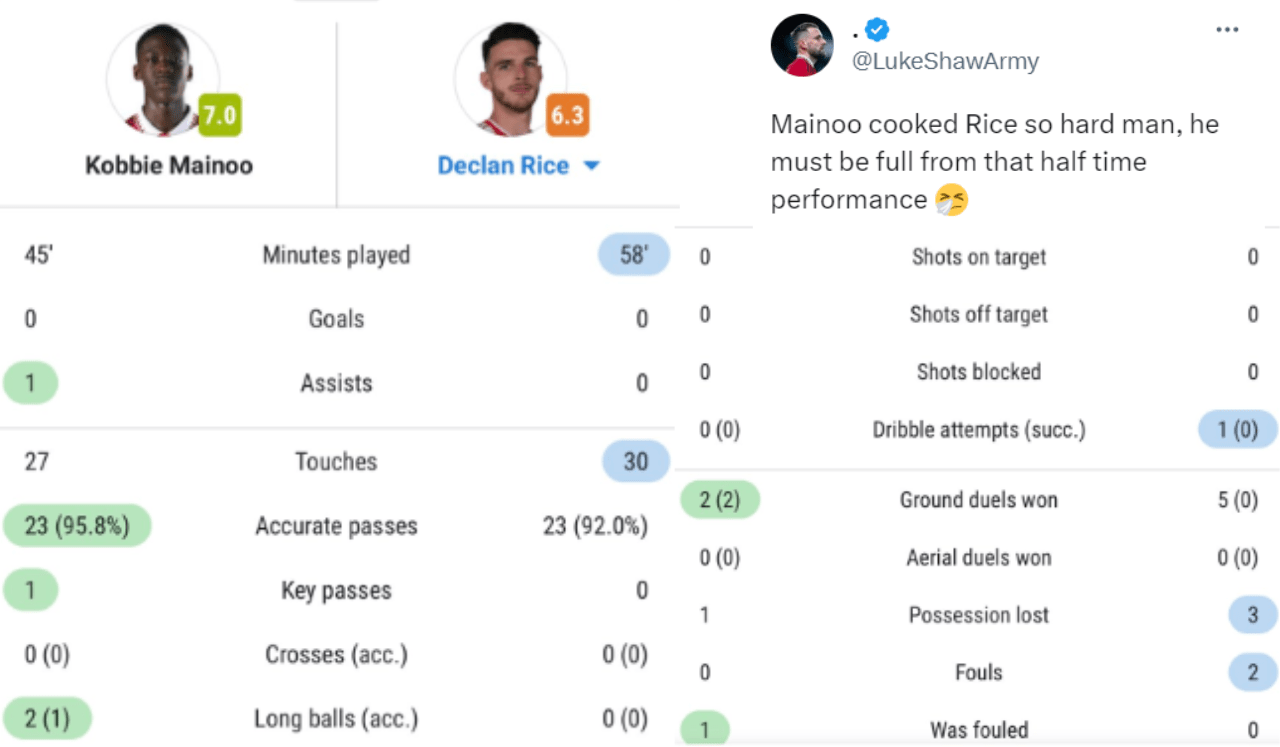
Task: Click the 2 (2) ground duels won pill
Action: [720, 500]
